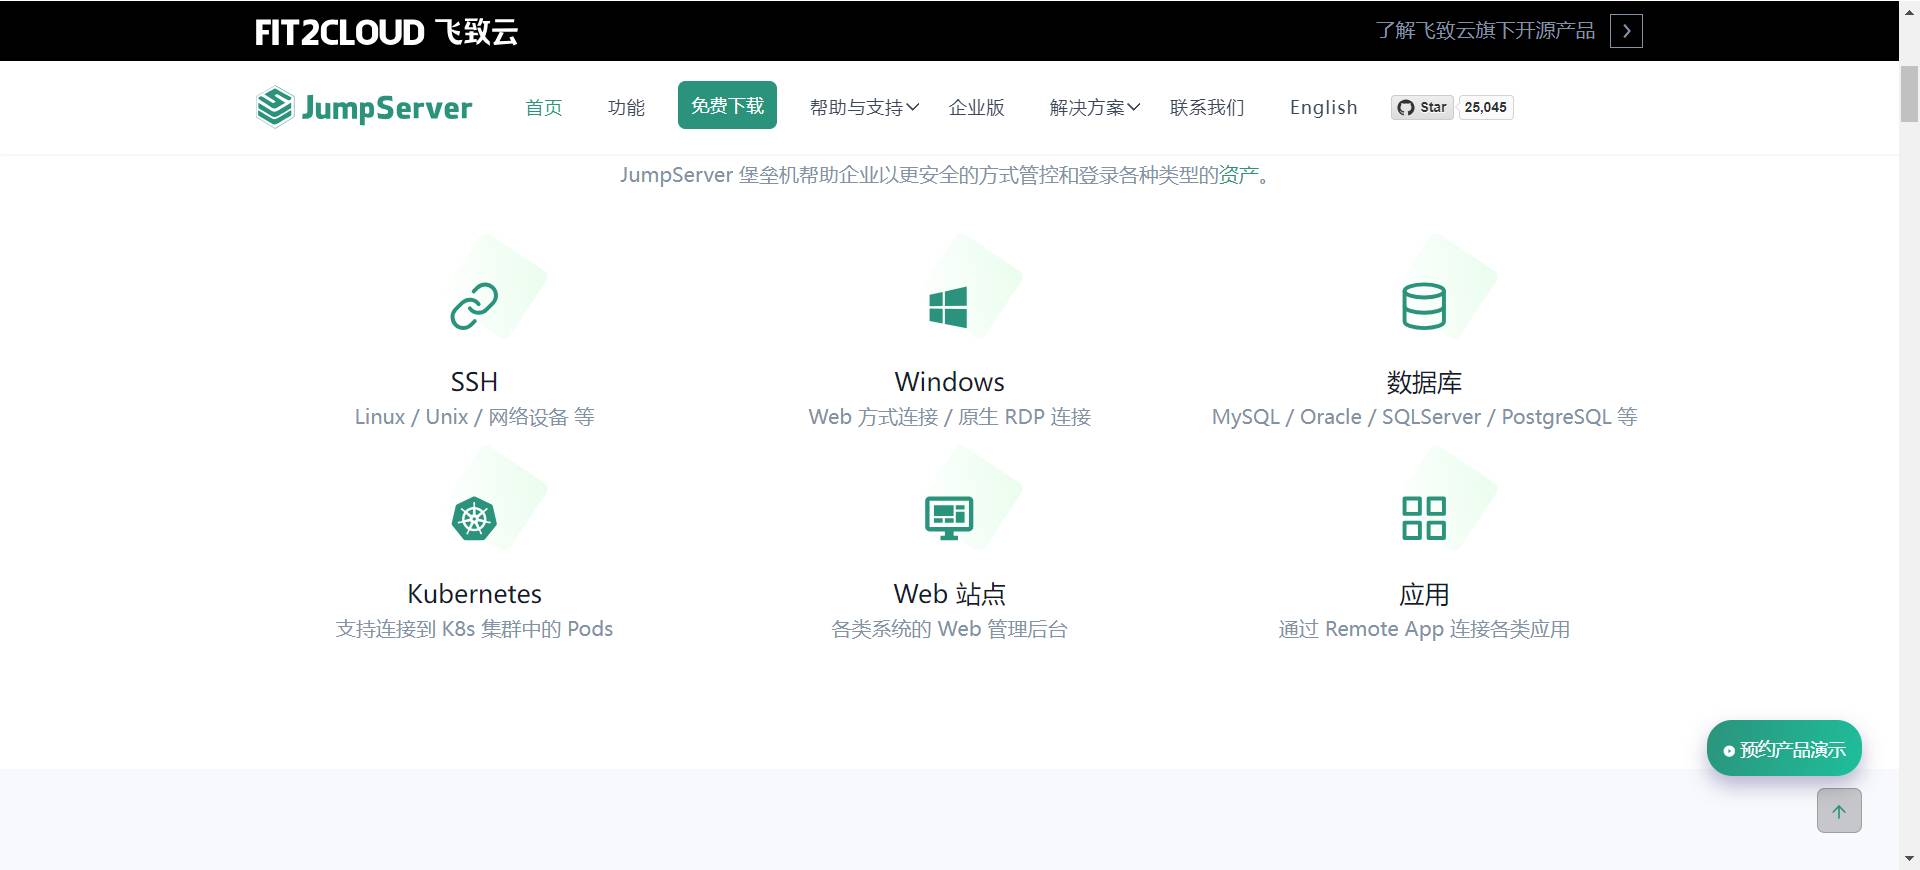This screenshot has width=1920, height=870.
Task: Click the Kubernetes helm wheel icon
Action: pyautogui.click(x=474, y=518)
